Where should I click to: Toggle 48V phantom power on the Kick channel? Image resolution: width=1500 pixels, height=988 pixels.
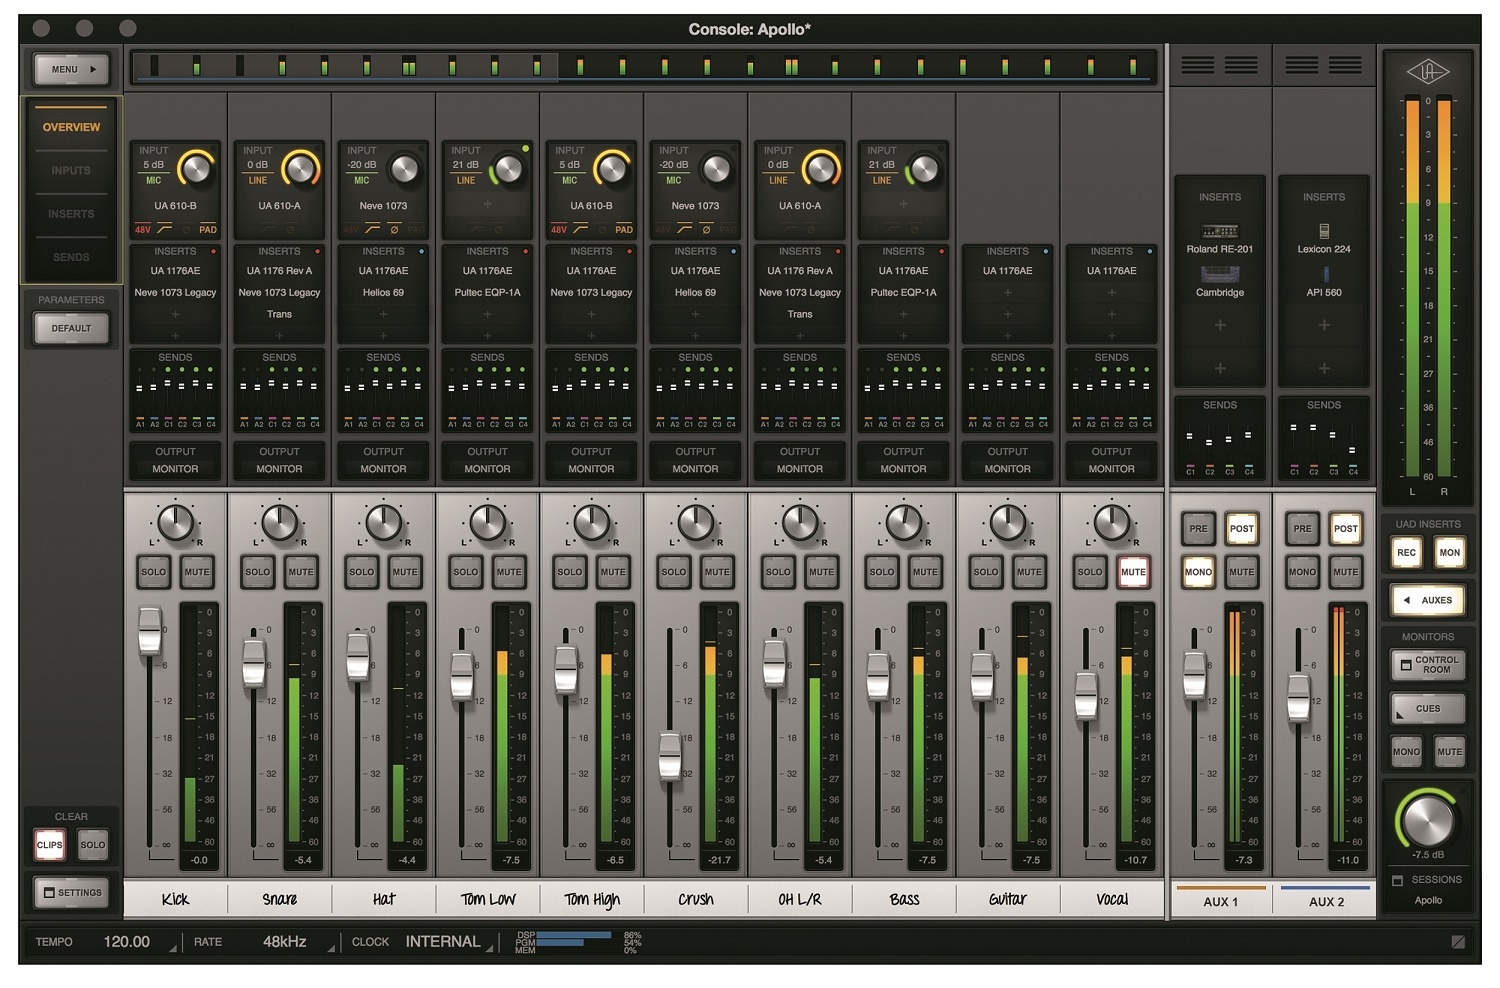[142, 230]
